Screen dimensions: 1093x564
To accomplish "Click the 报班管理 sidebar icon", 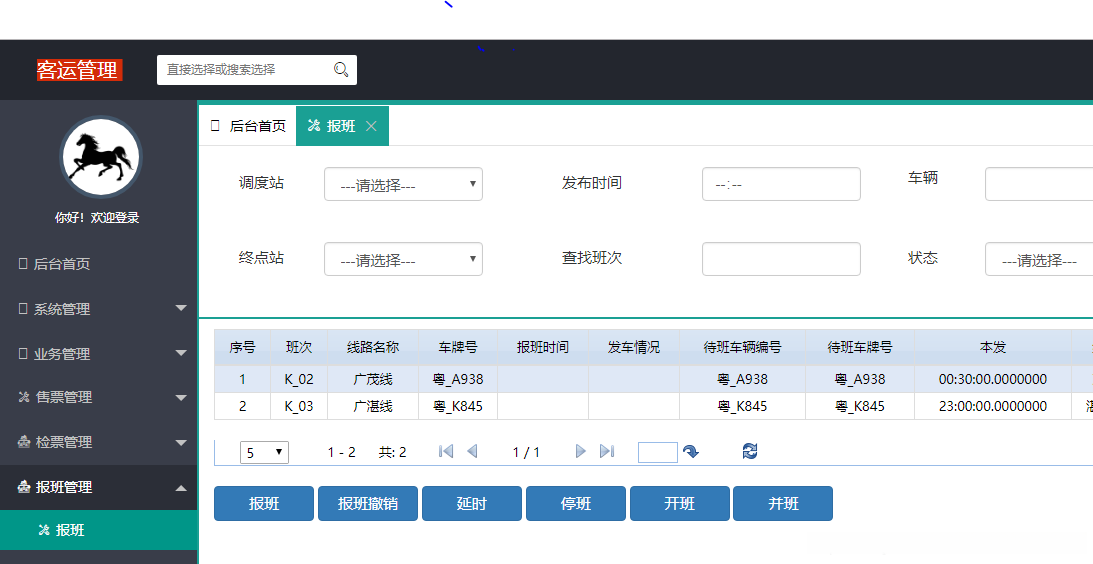I will (24, 487).
